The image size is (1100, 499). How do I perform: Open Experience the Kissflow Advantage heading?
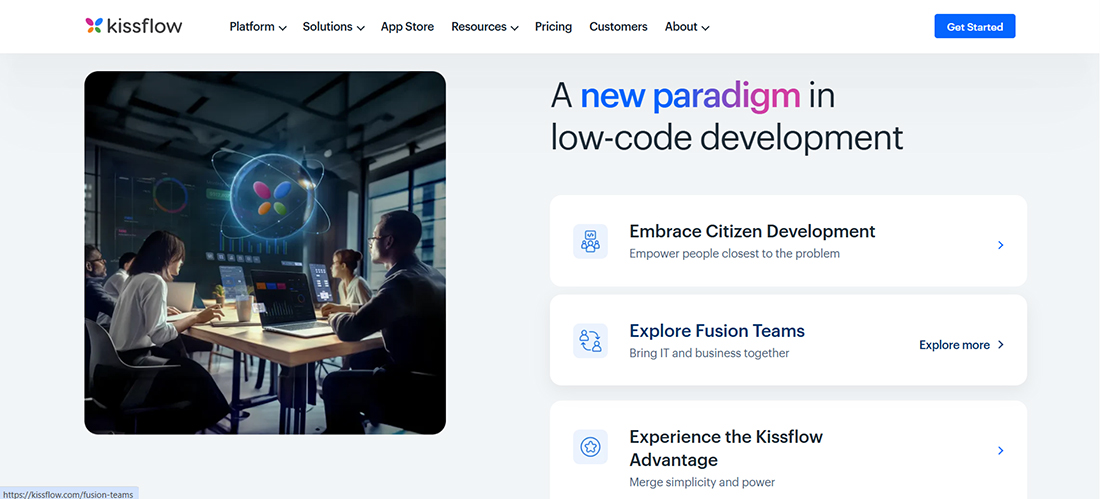click(726, 448)
